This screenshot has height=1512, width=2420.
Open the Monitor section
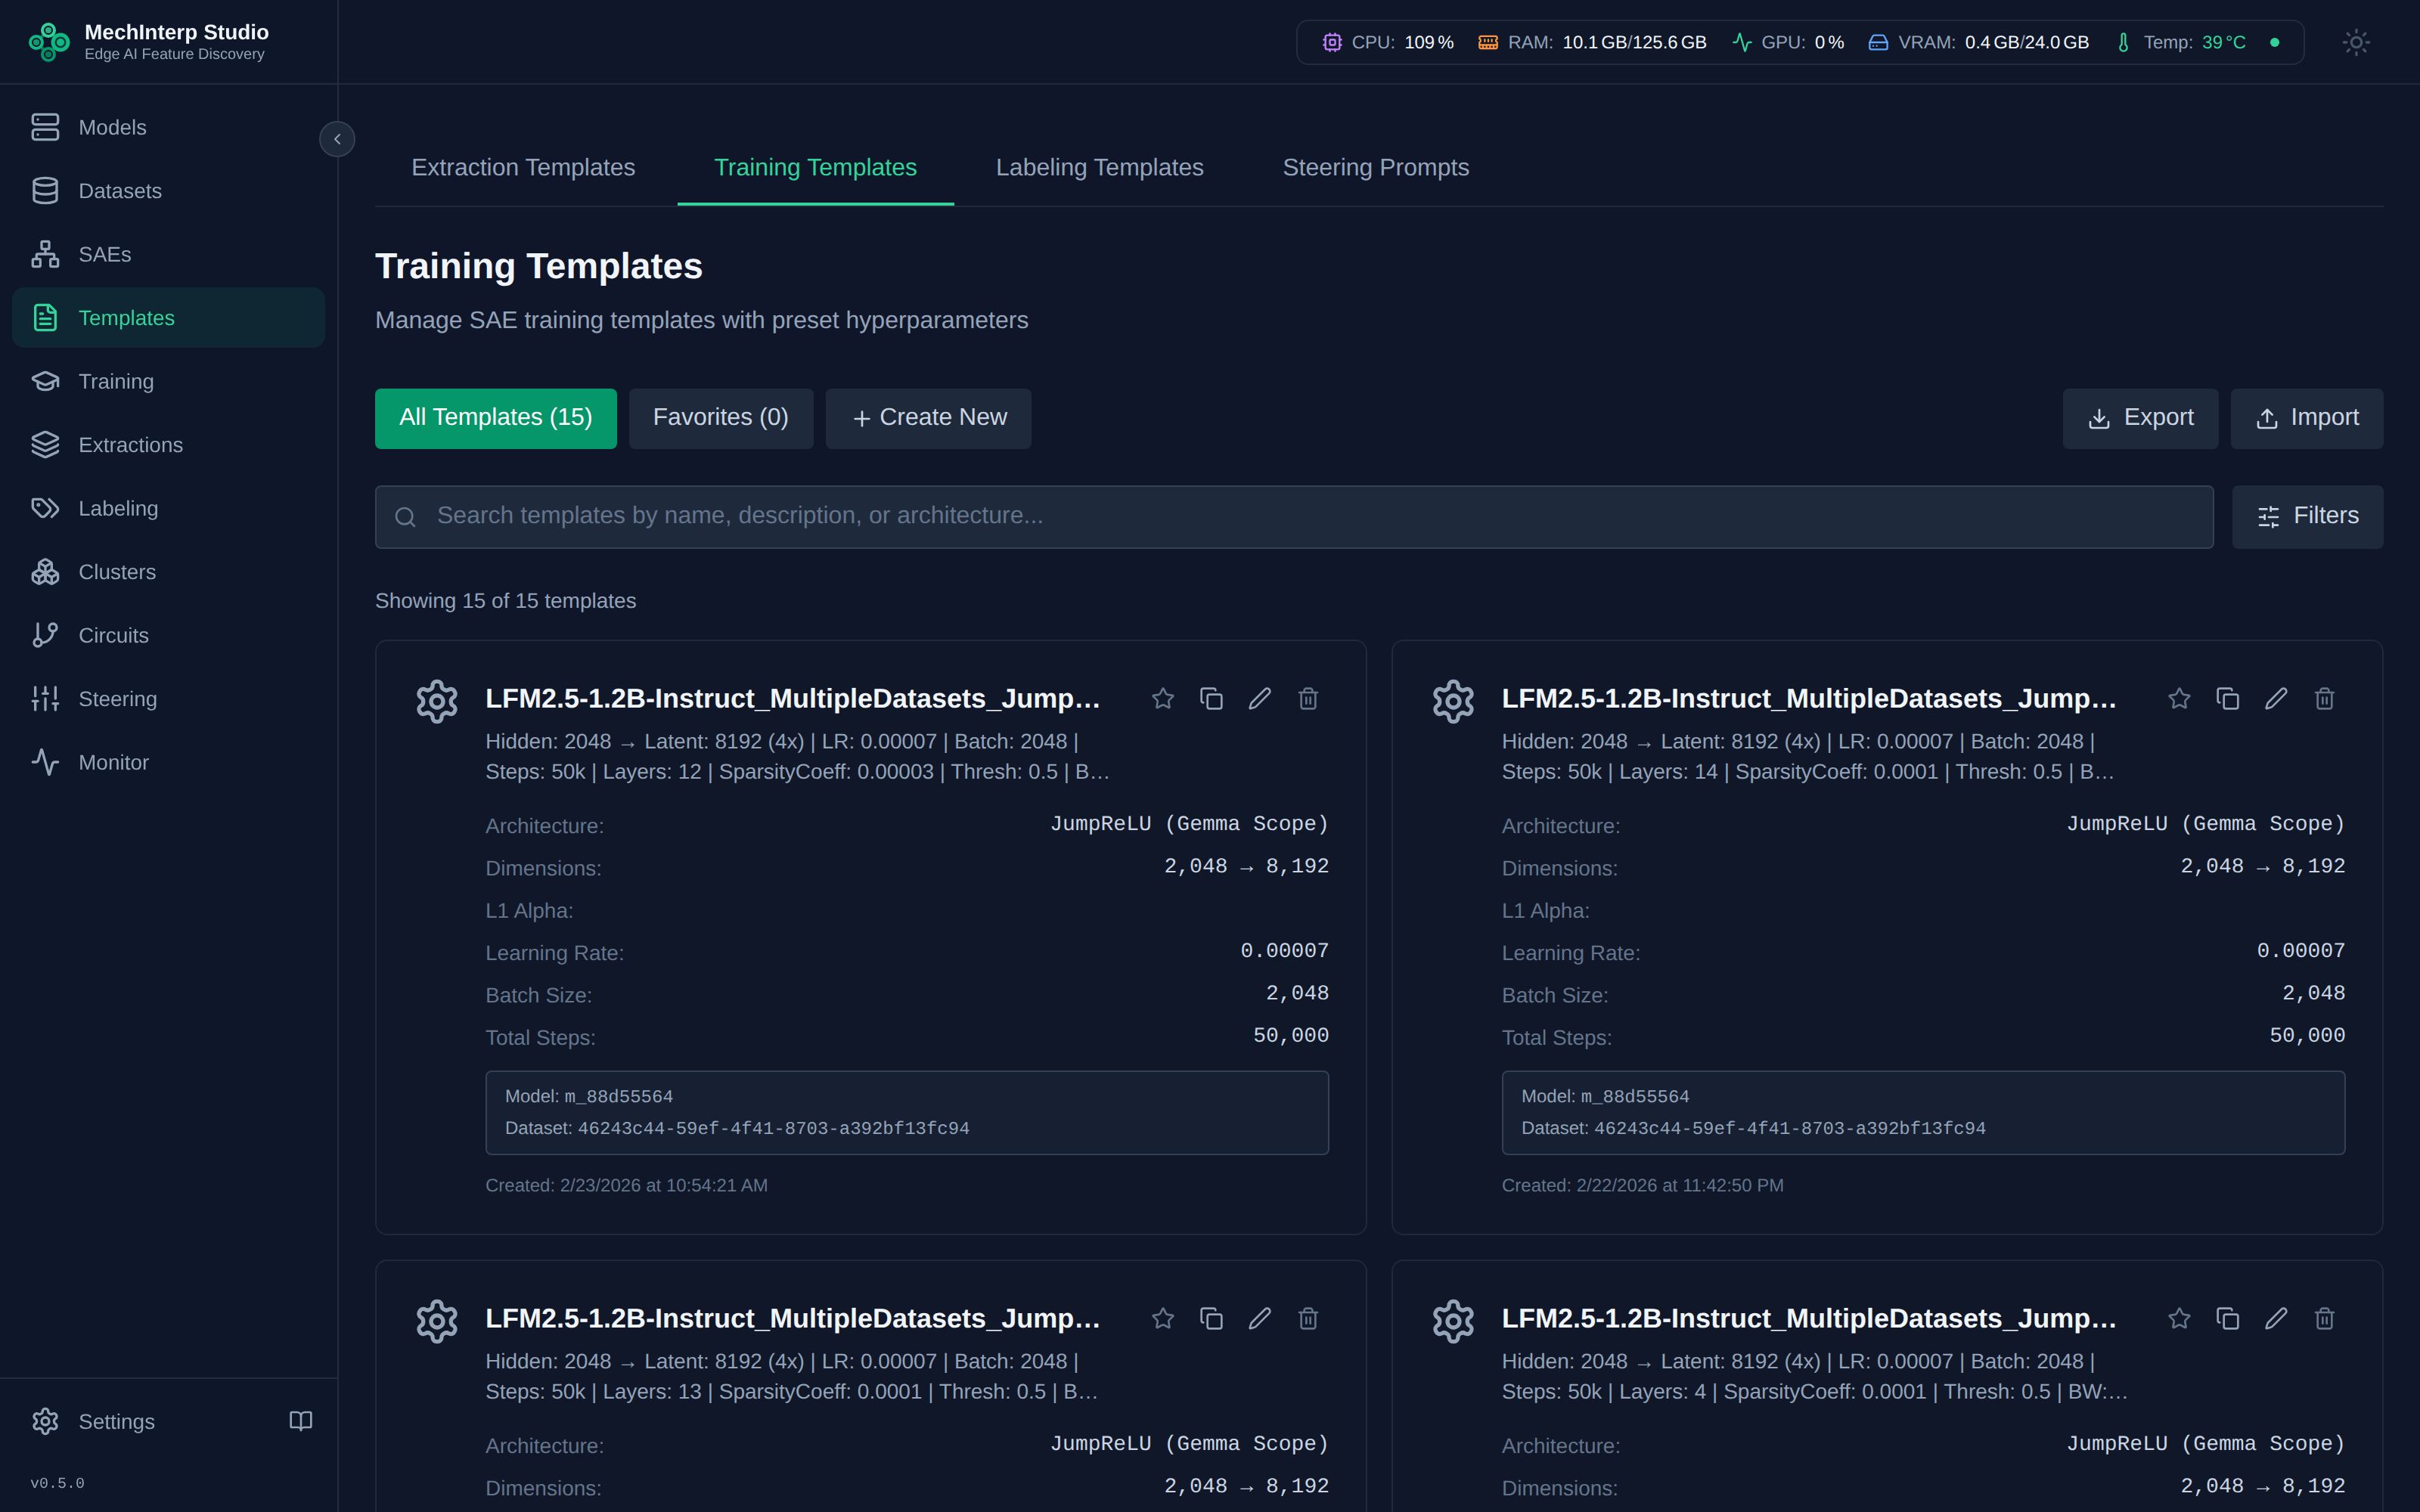point(168,762)
